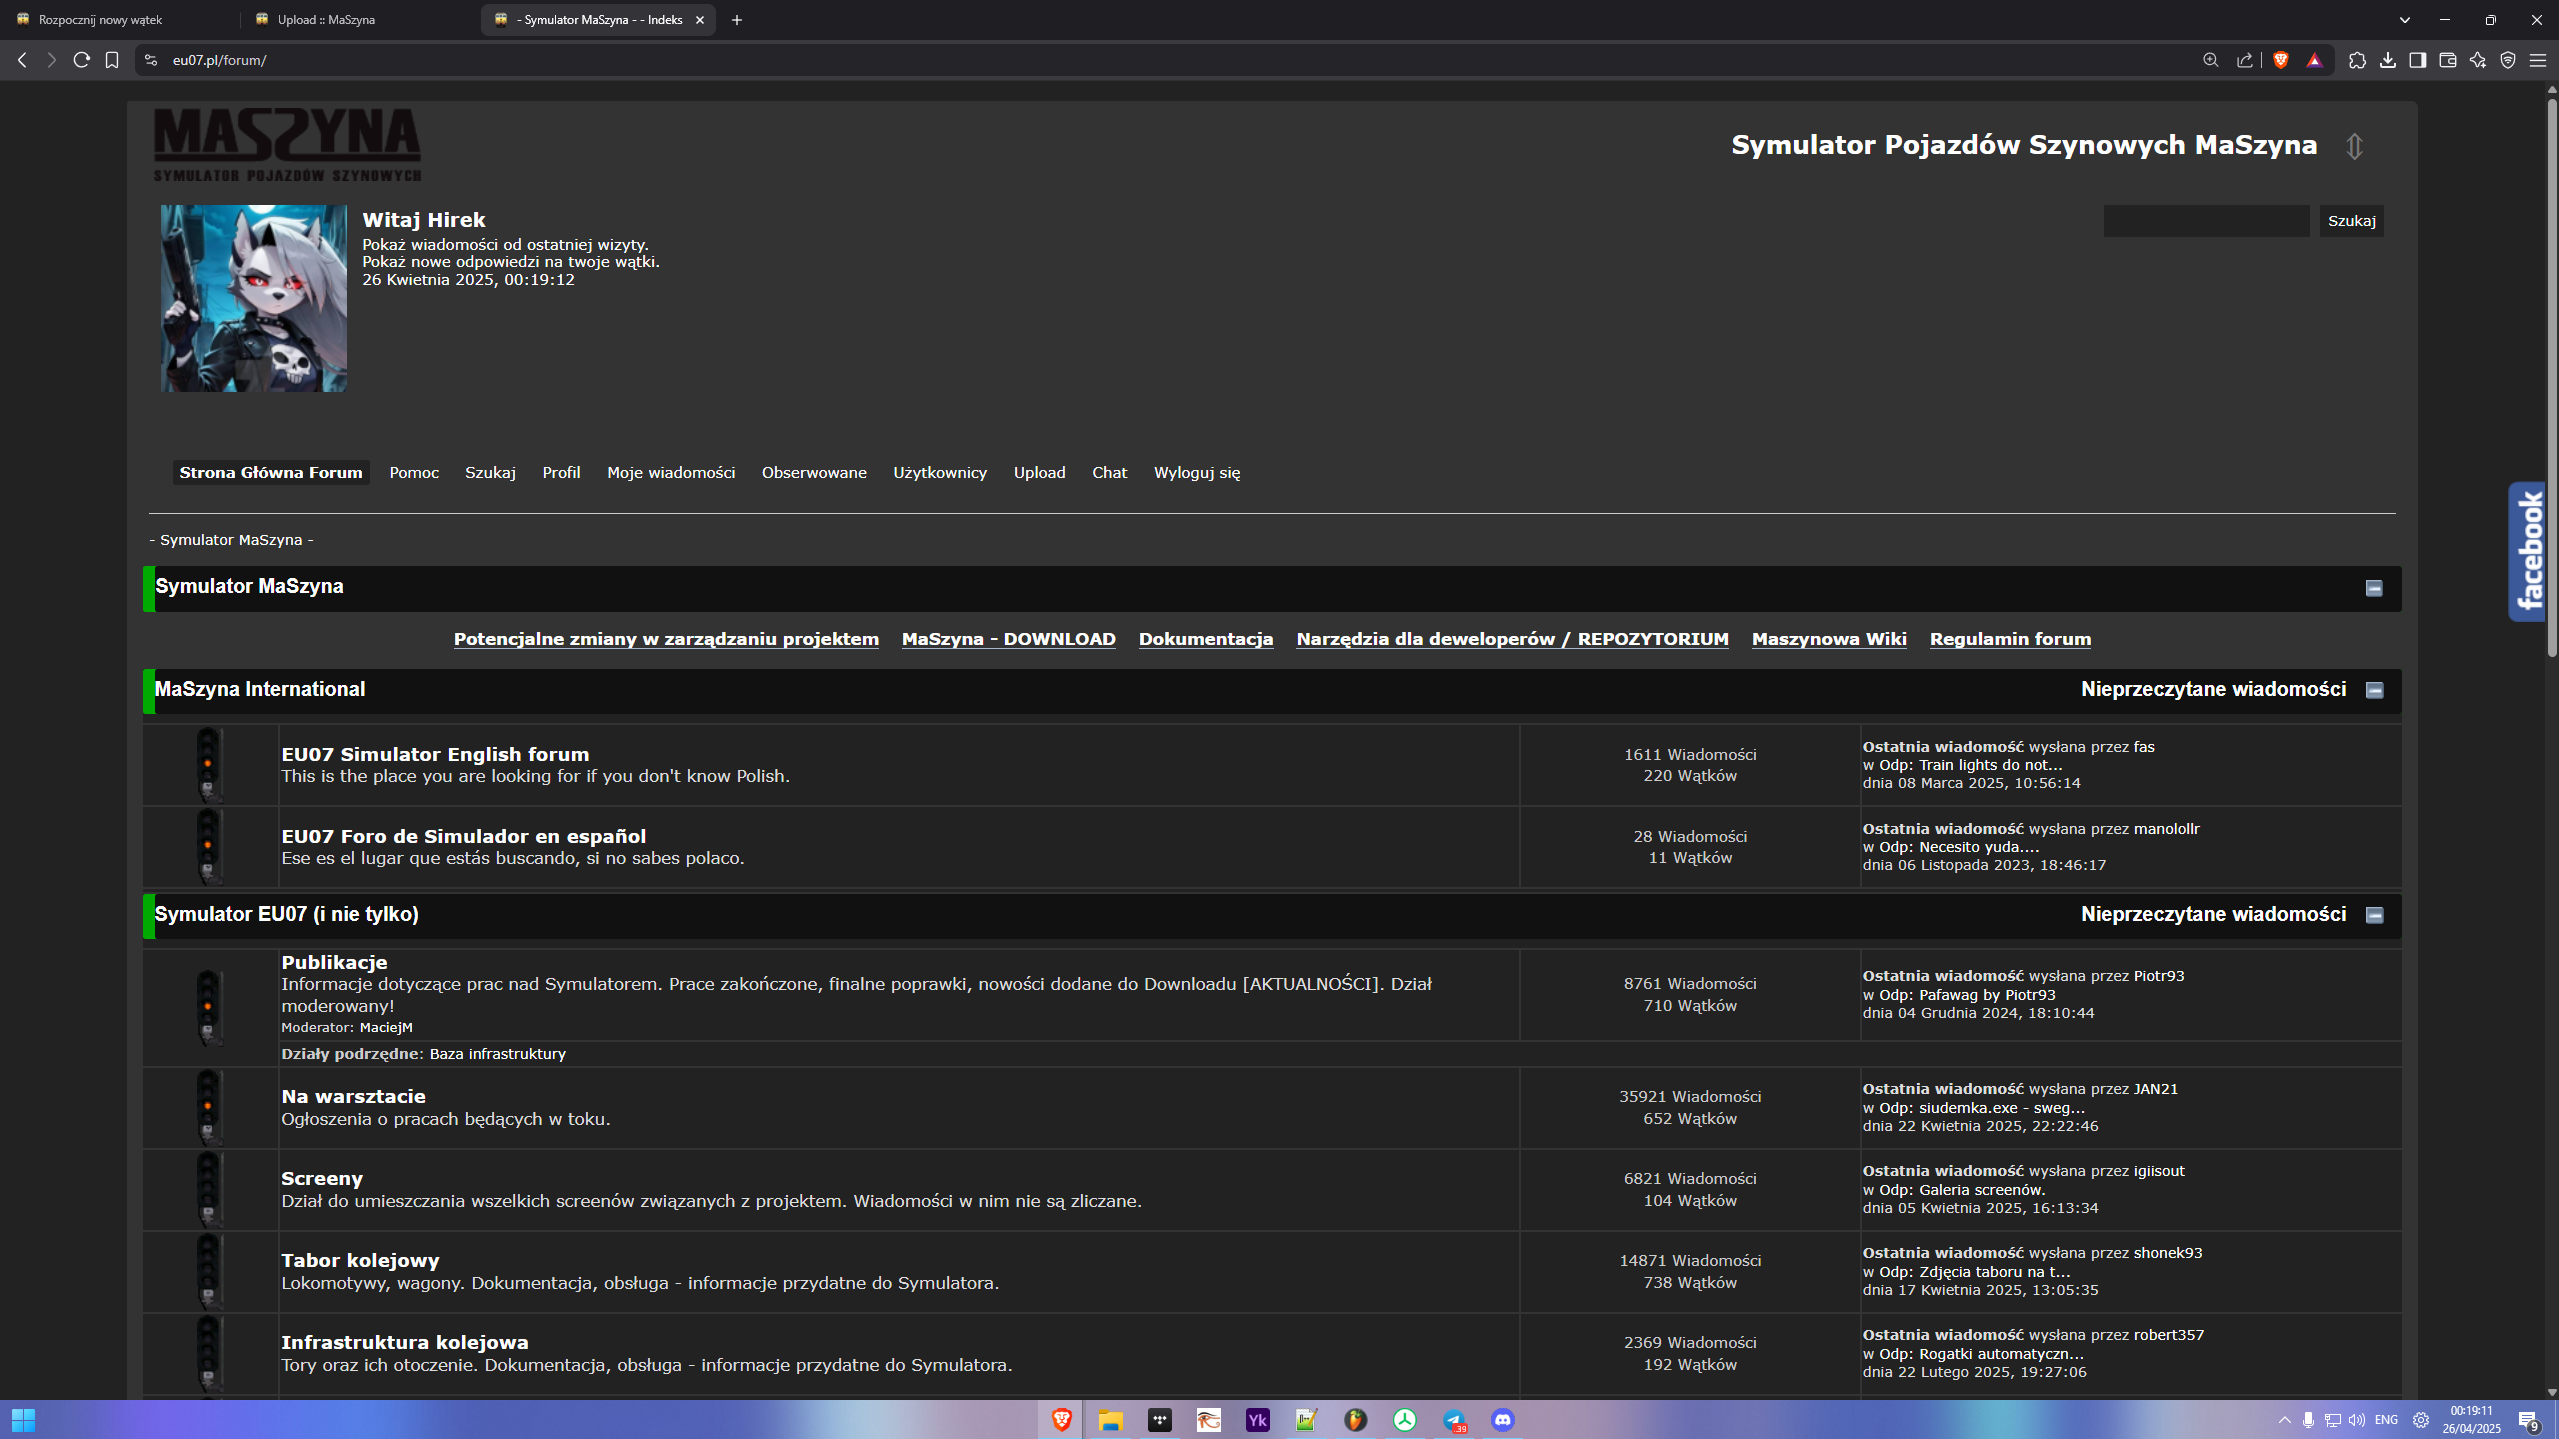This screenshot has width=2559, height=1439.
Task: Open the Obserwowane menu item
Action: click(814, 472)
